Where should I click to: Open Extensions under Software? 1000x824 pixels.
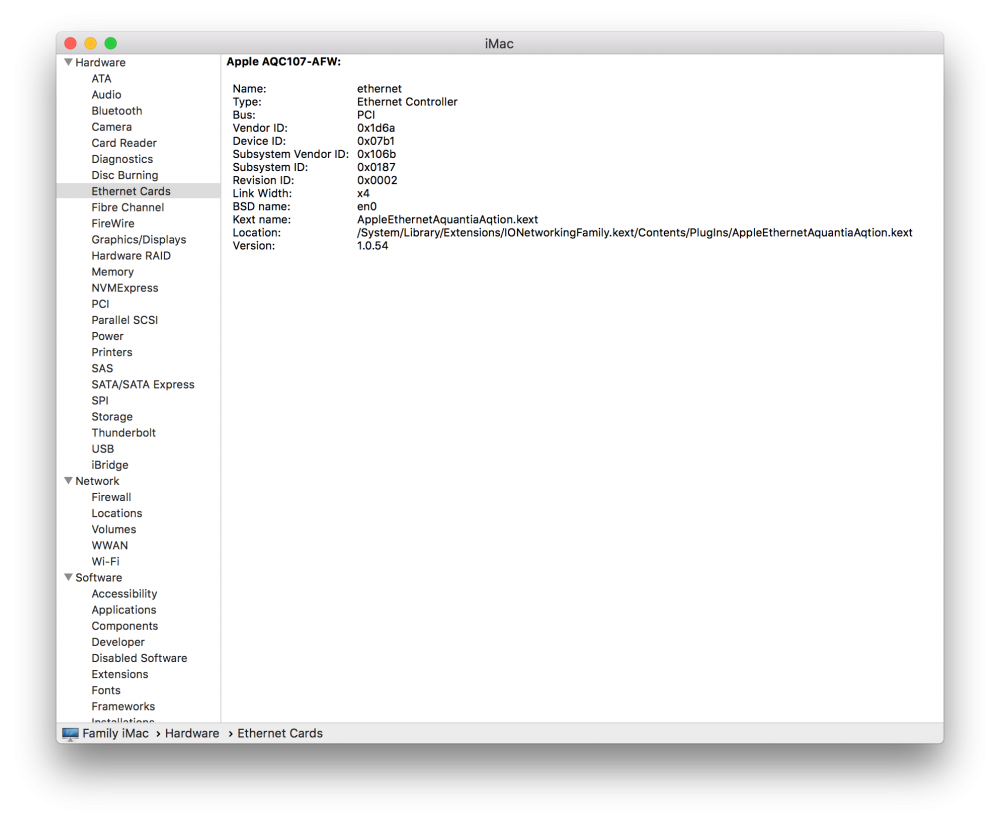[x=119, y=674]
